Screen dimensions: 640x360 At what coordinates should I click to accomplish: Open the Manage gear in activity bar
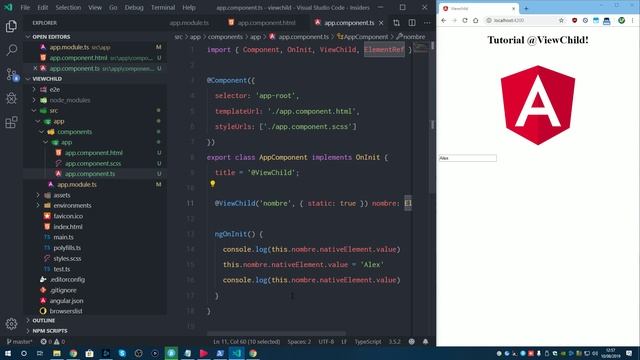(11, 324)
